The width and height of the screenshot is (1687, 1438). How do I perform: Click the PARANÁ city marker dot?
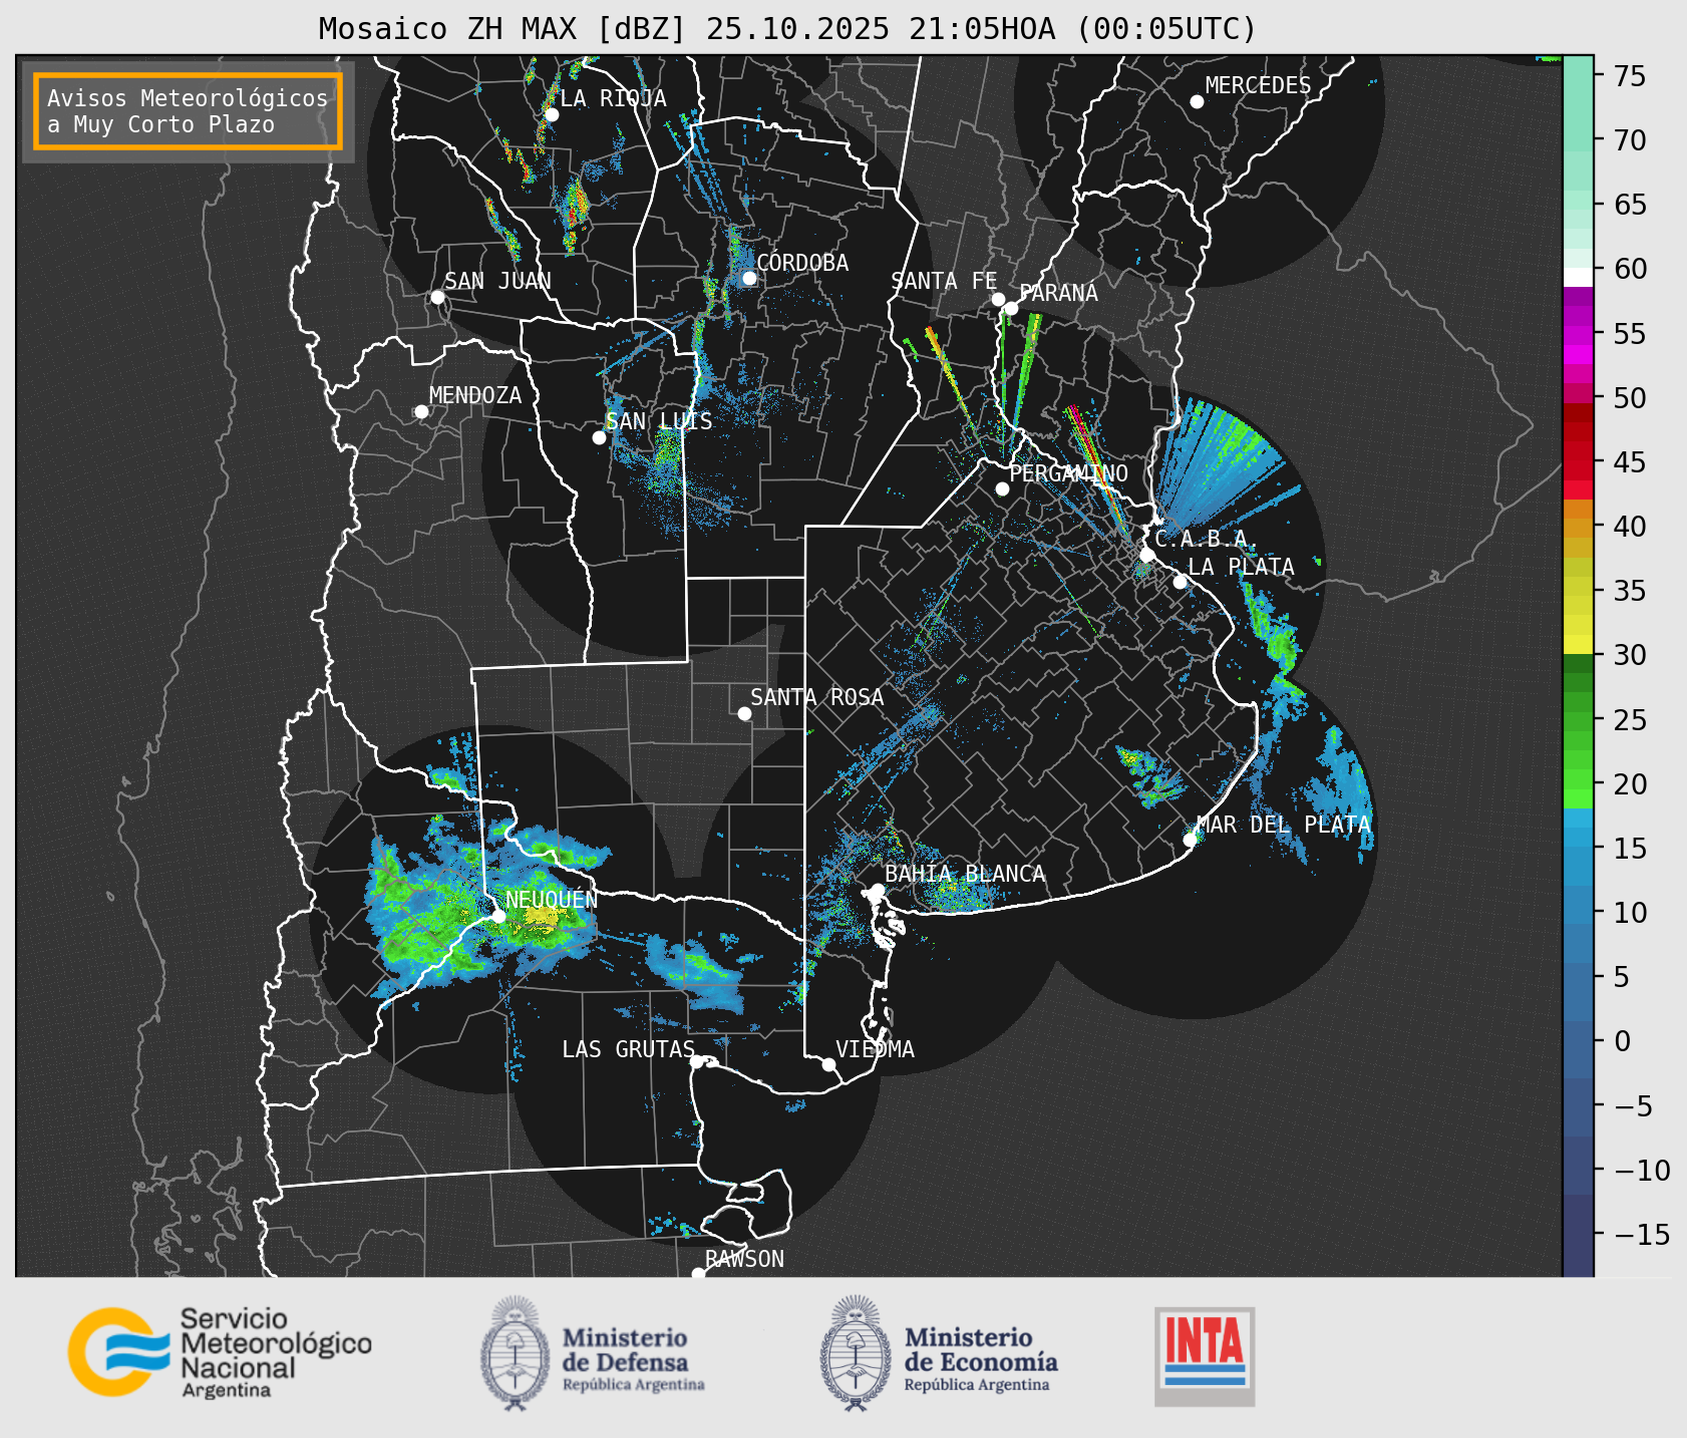point(1011,308)
